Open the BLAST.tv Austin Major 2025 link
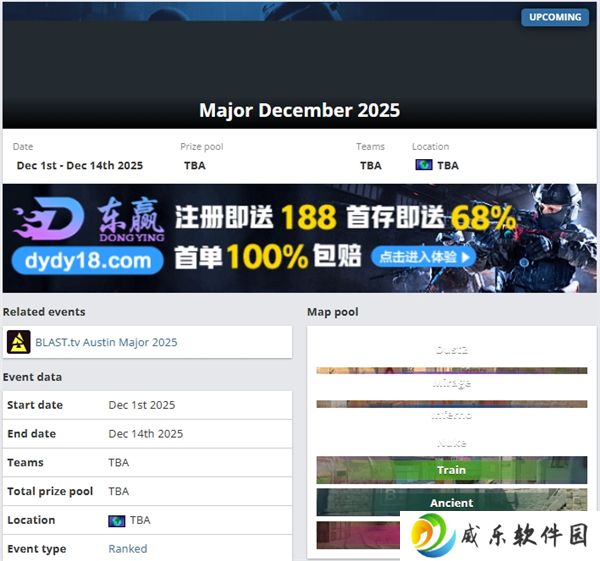 106,342
